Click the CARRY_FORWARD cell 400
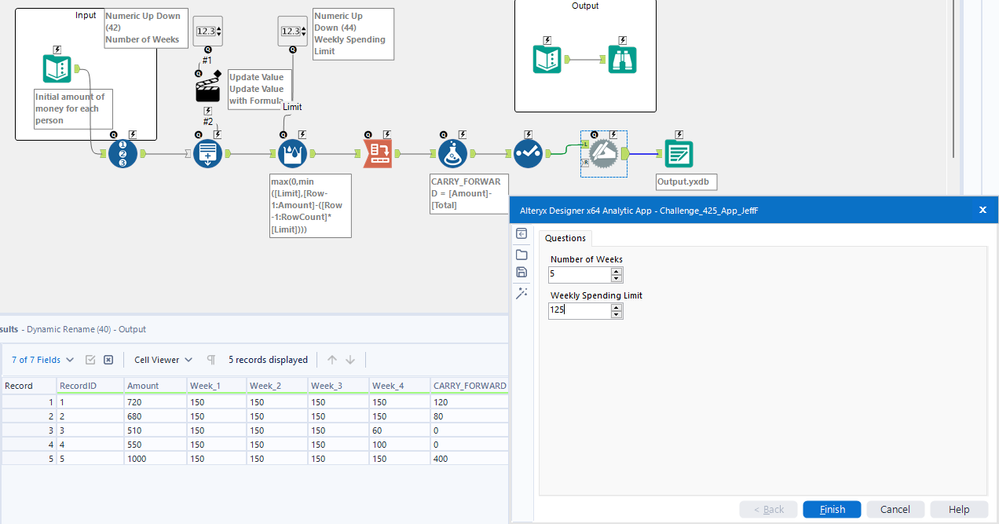 click(470, 458)
